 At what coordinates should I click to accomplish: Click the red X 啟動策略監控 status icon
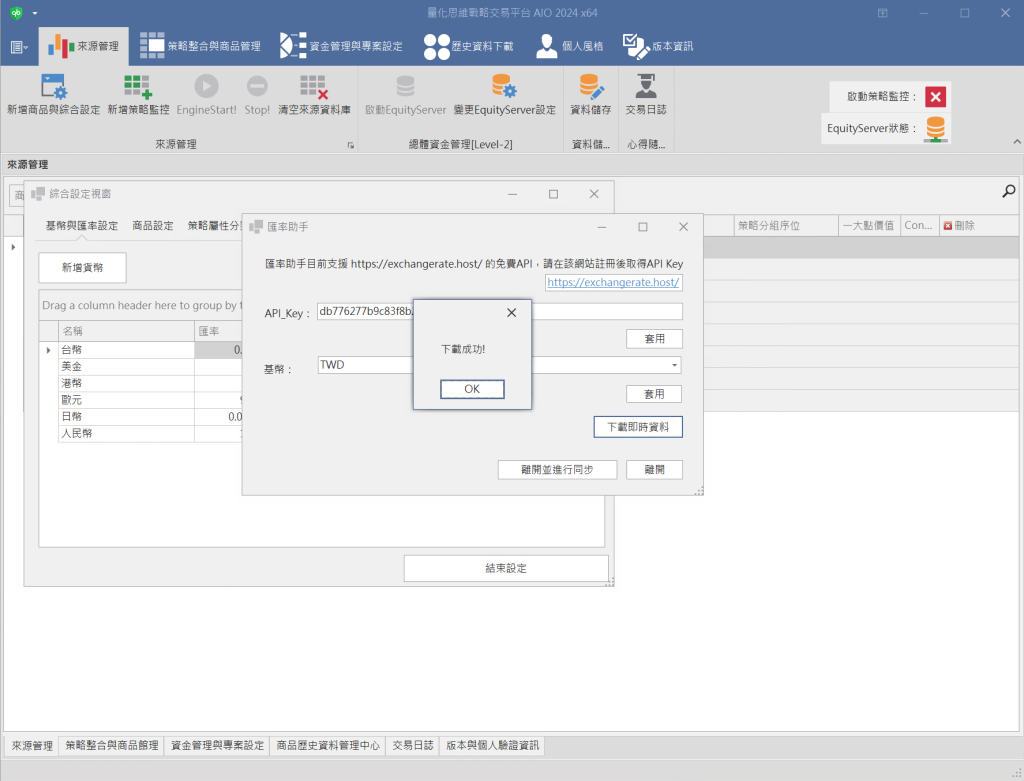tap(935, 97)
